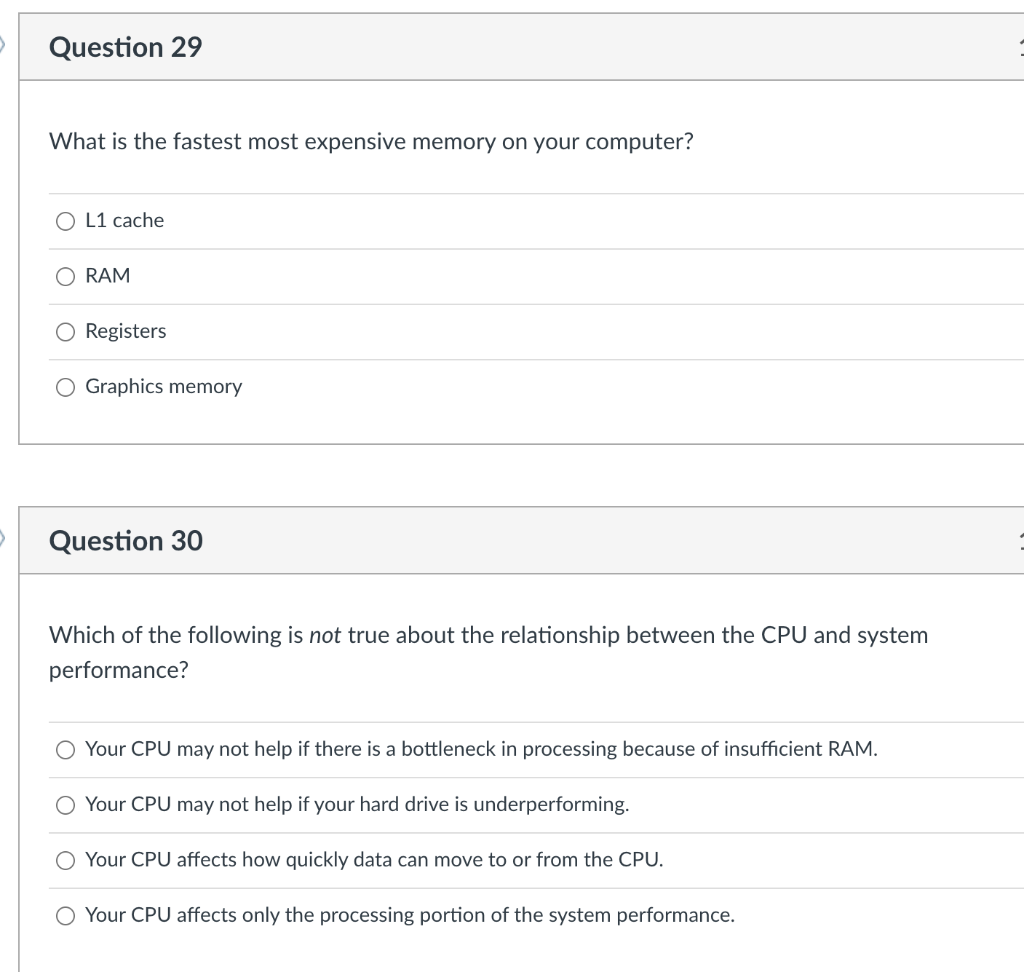Click the 'fastest most expensive memory' question text
The width and height of the screenshot is (1024, 972).
(371, 142)
